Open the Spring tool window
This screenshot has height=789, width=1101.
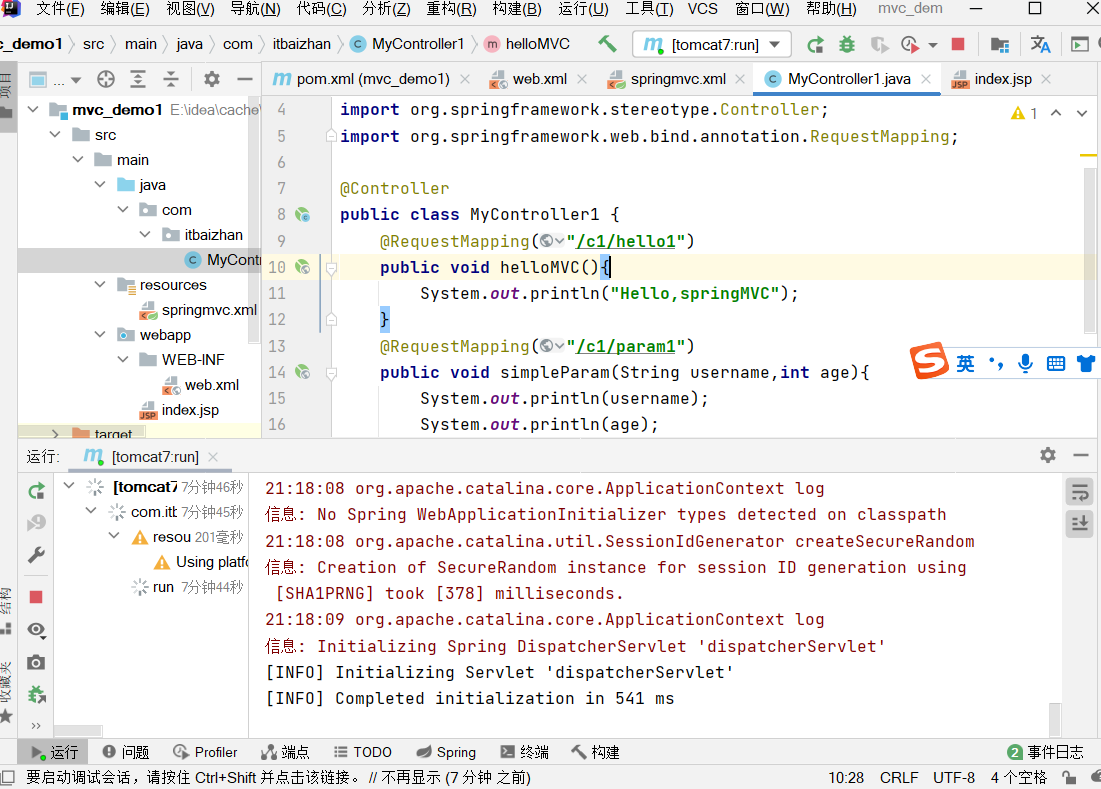click(446, 752)
